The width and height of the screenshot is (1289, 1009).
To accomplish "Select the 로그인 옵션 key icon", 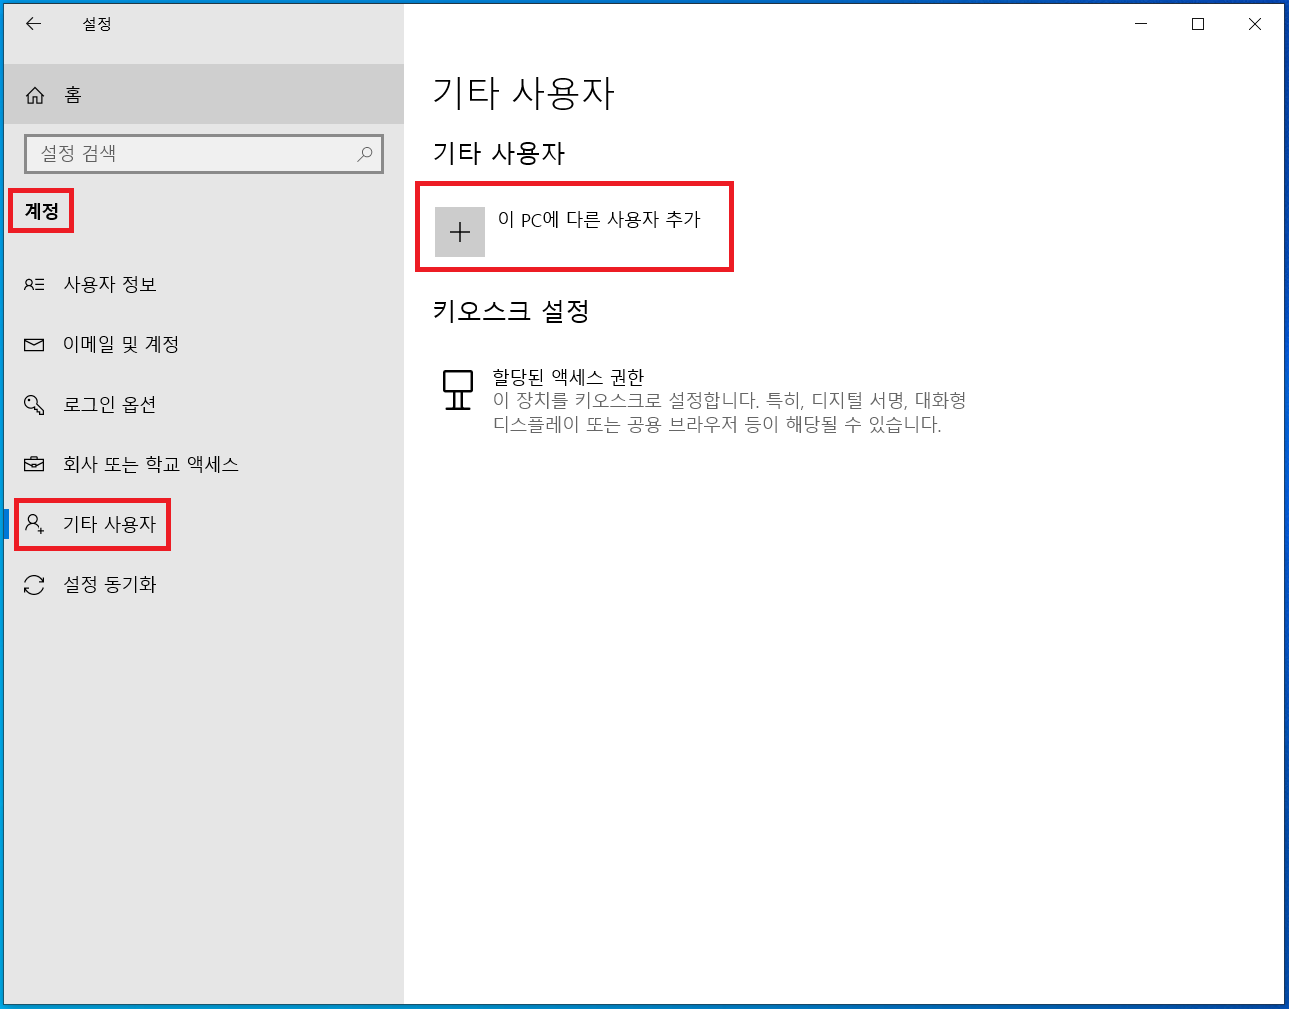I will click(34, 405).
